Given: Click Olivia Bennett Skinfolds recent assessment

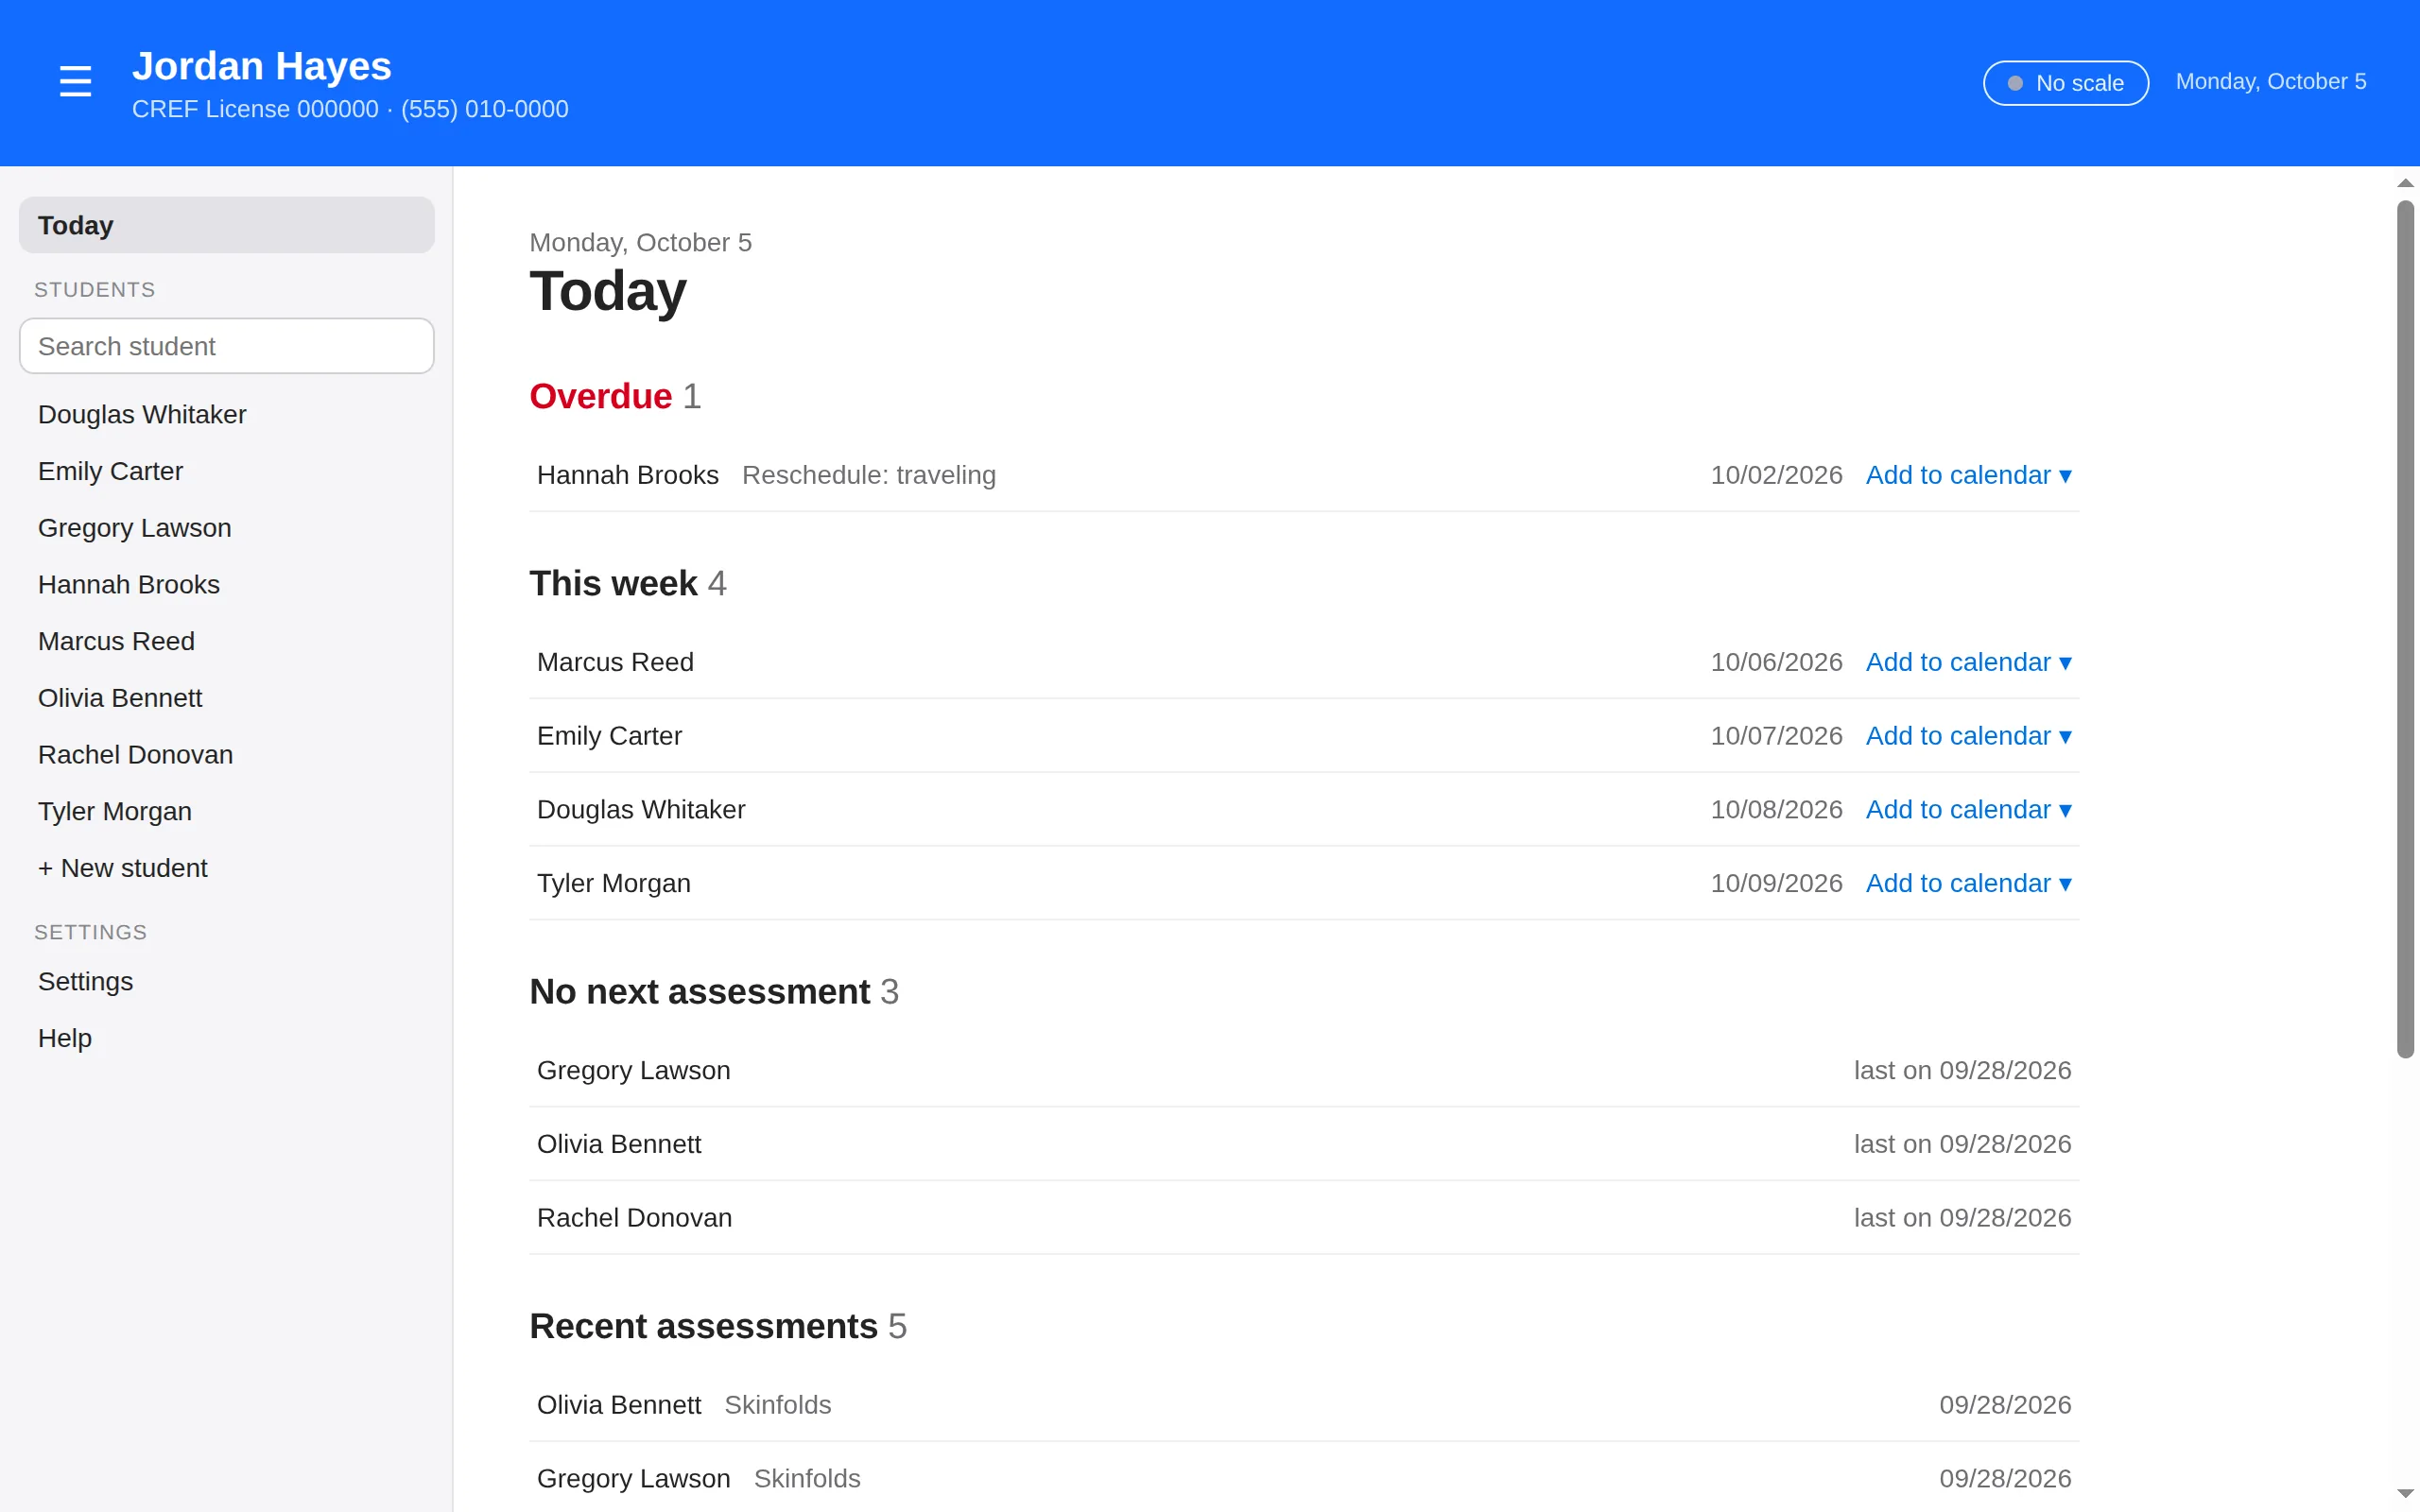Looking at the screenshot, I should coord(1304,1405).
